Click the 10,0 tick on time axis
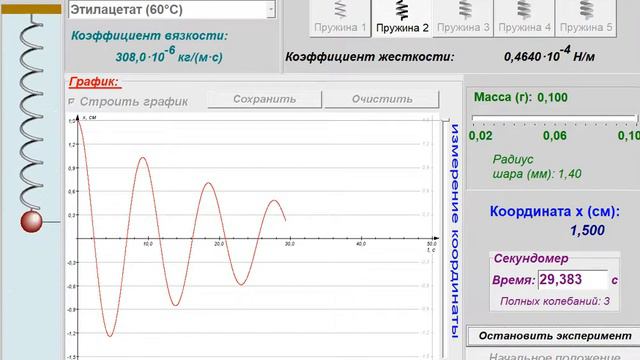The image size is (640, 360). tap(148, 244)
